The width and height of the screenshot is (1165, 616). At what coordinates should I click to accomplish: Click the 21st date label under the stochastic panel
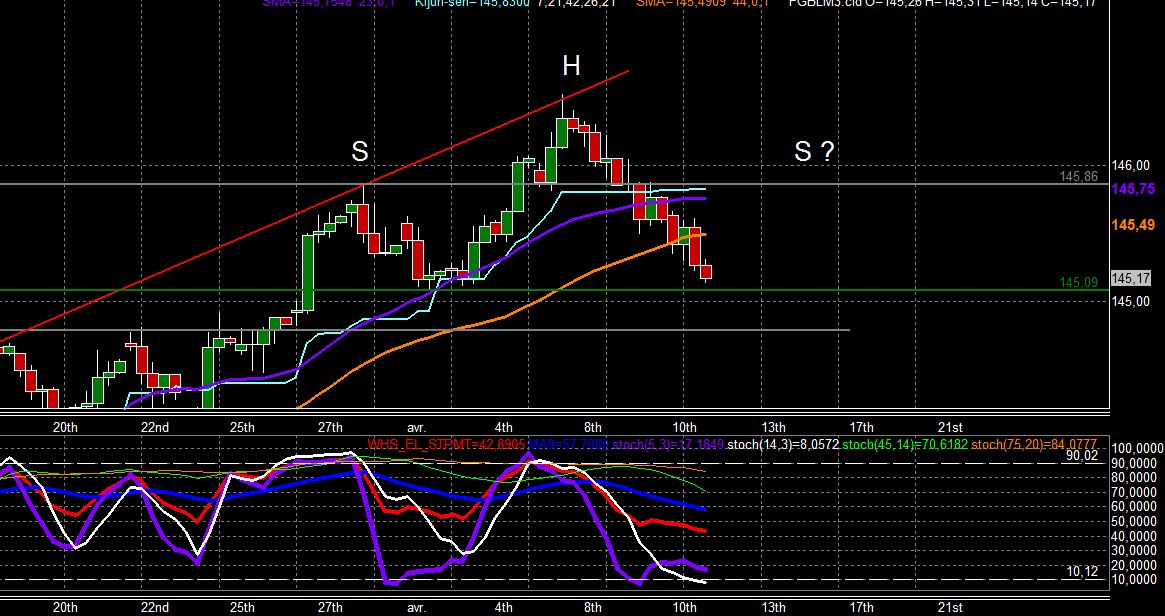(950, 608)
